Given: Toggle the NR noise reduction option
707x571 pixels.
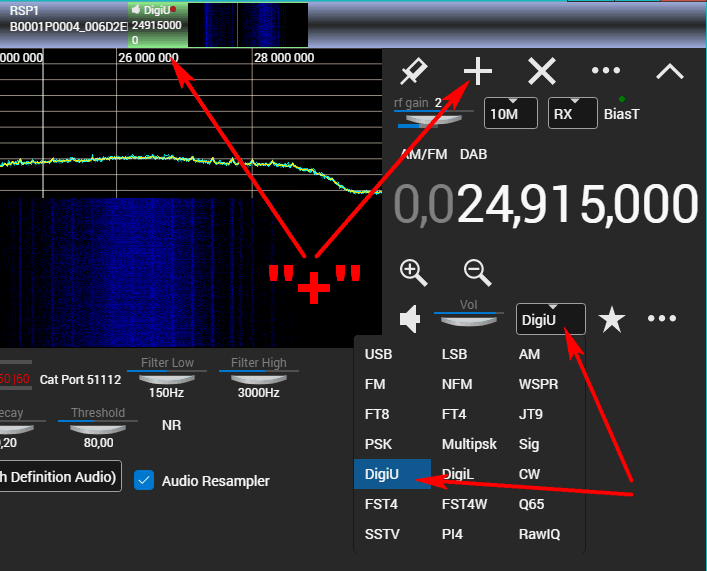Looking at the screenshot, I should pyautogui.click(x=172, y=425).
